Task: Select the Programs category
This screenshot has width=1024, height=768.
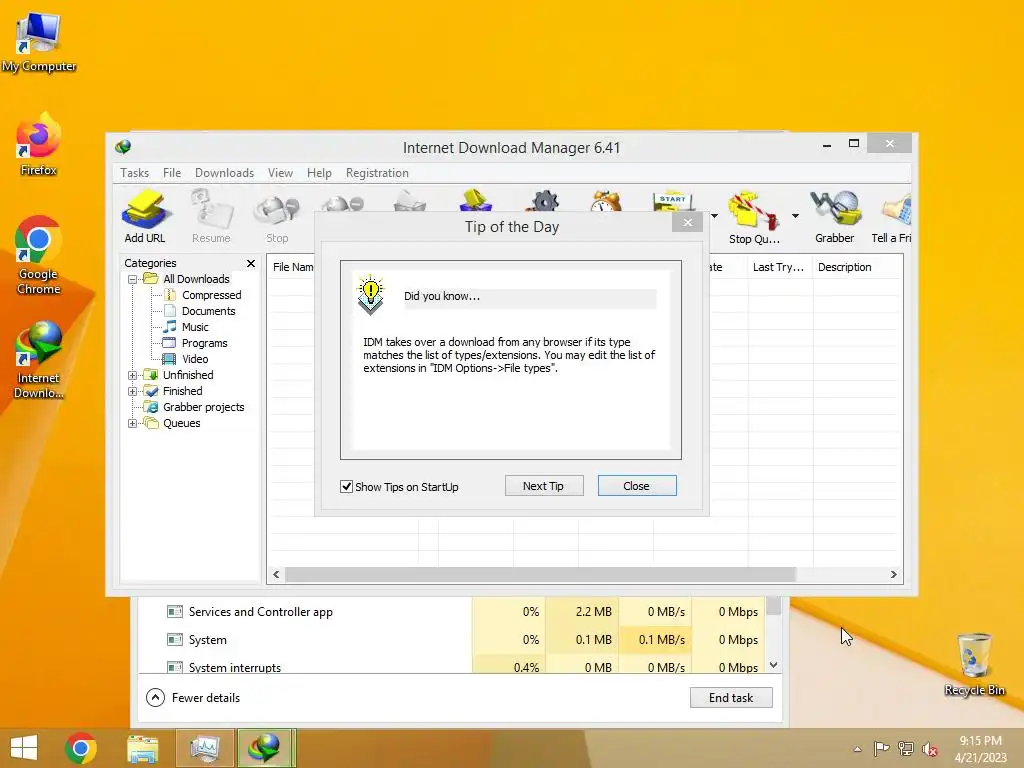Action: point(204,343)
